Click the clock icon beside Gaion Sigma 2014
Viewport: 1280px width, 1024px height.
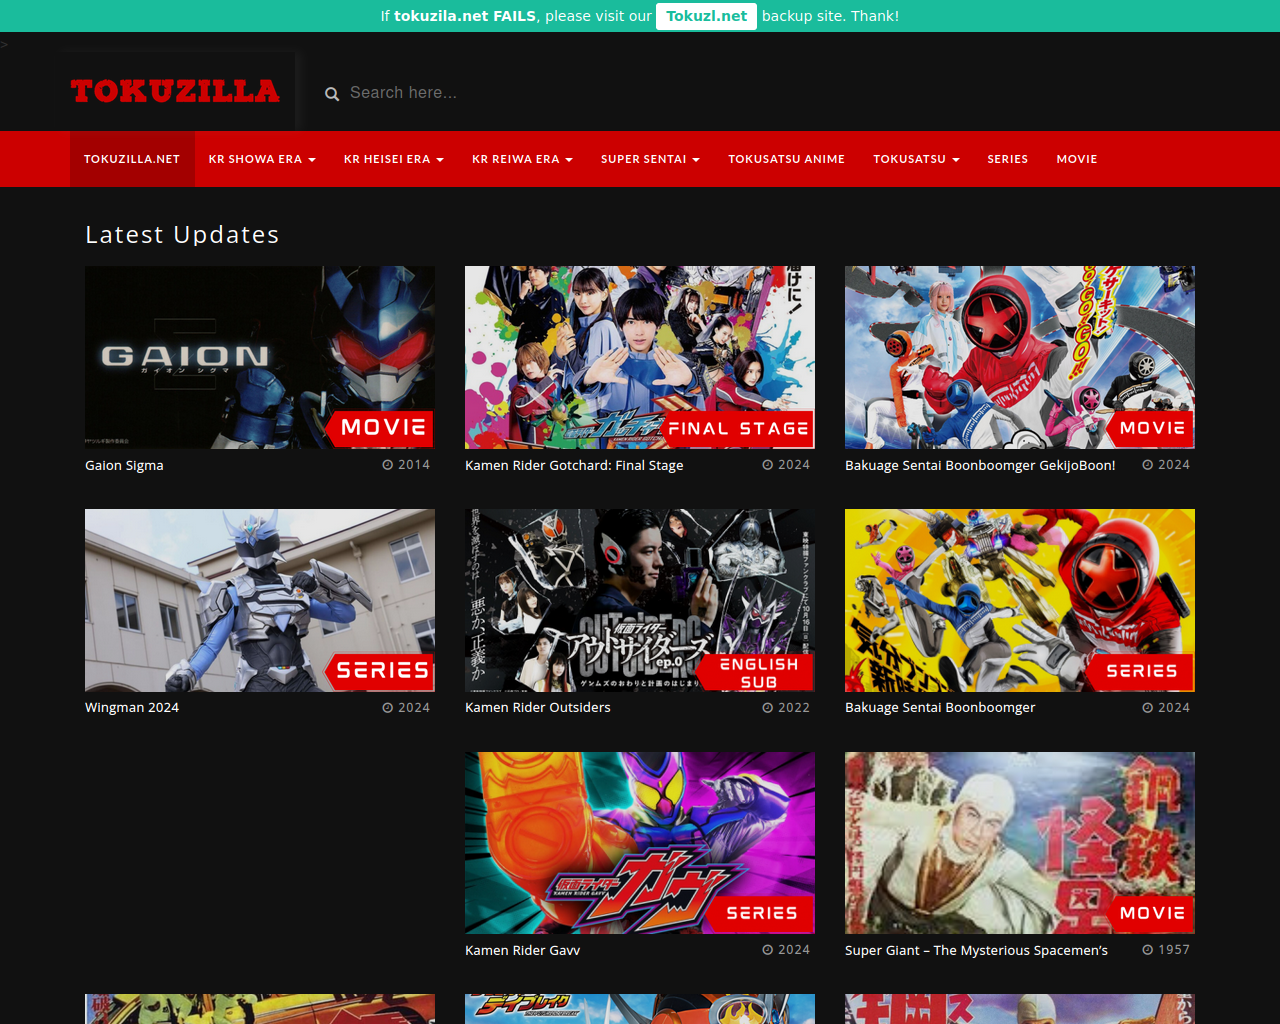tap(387, 465)
